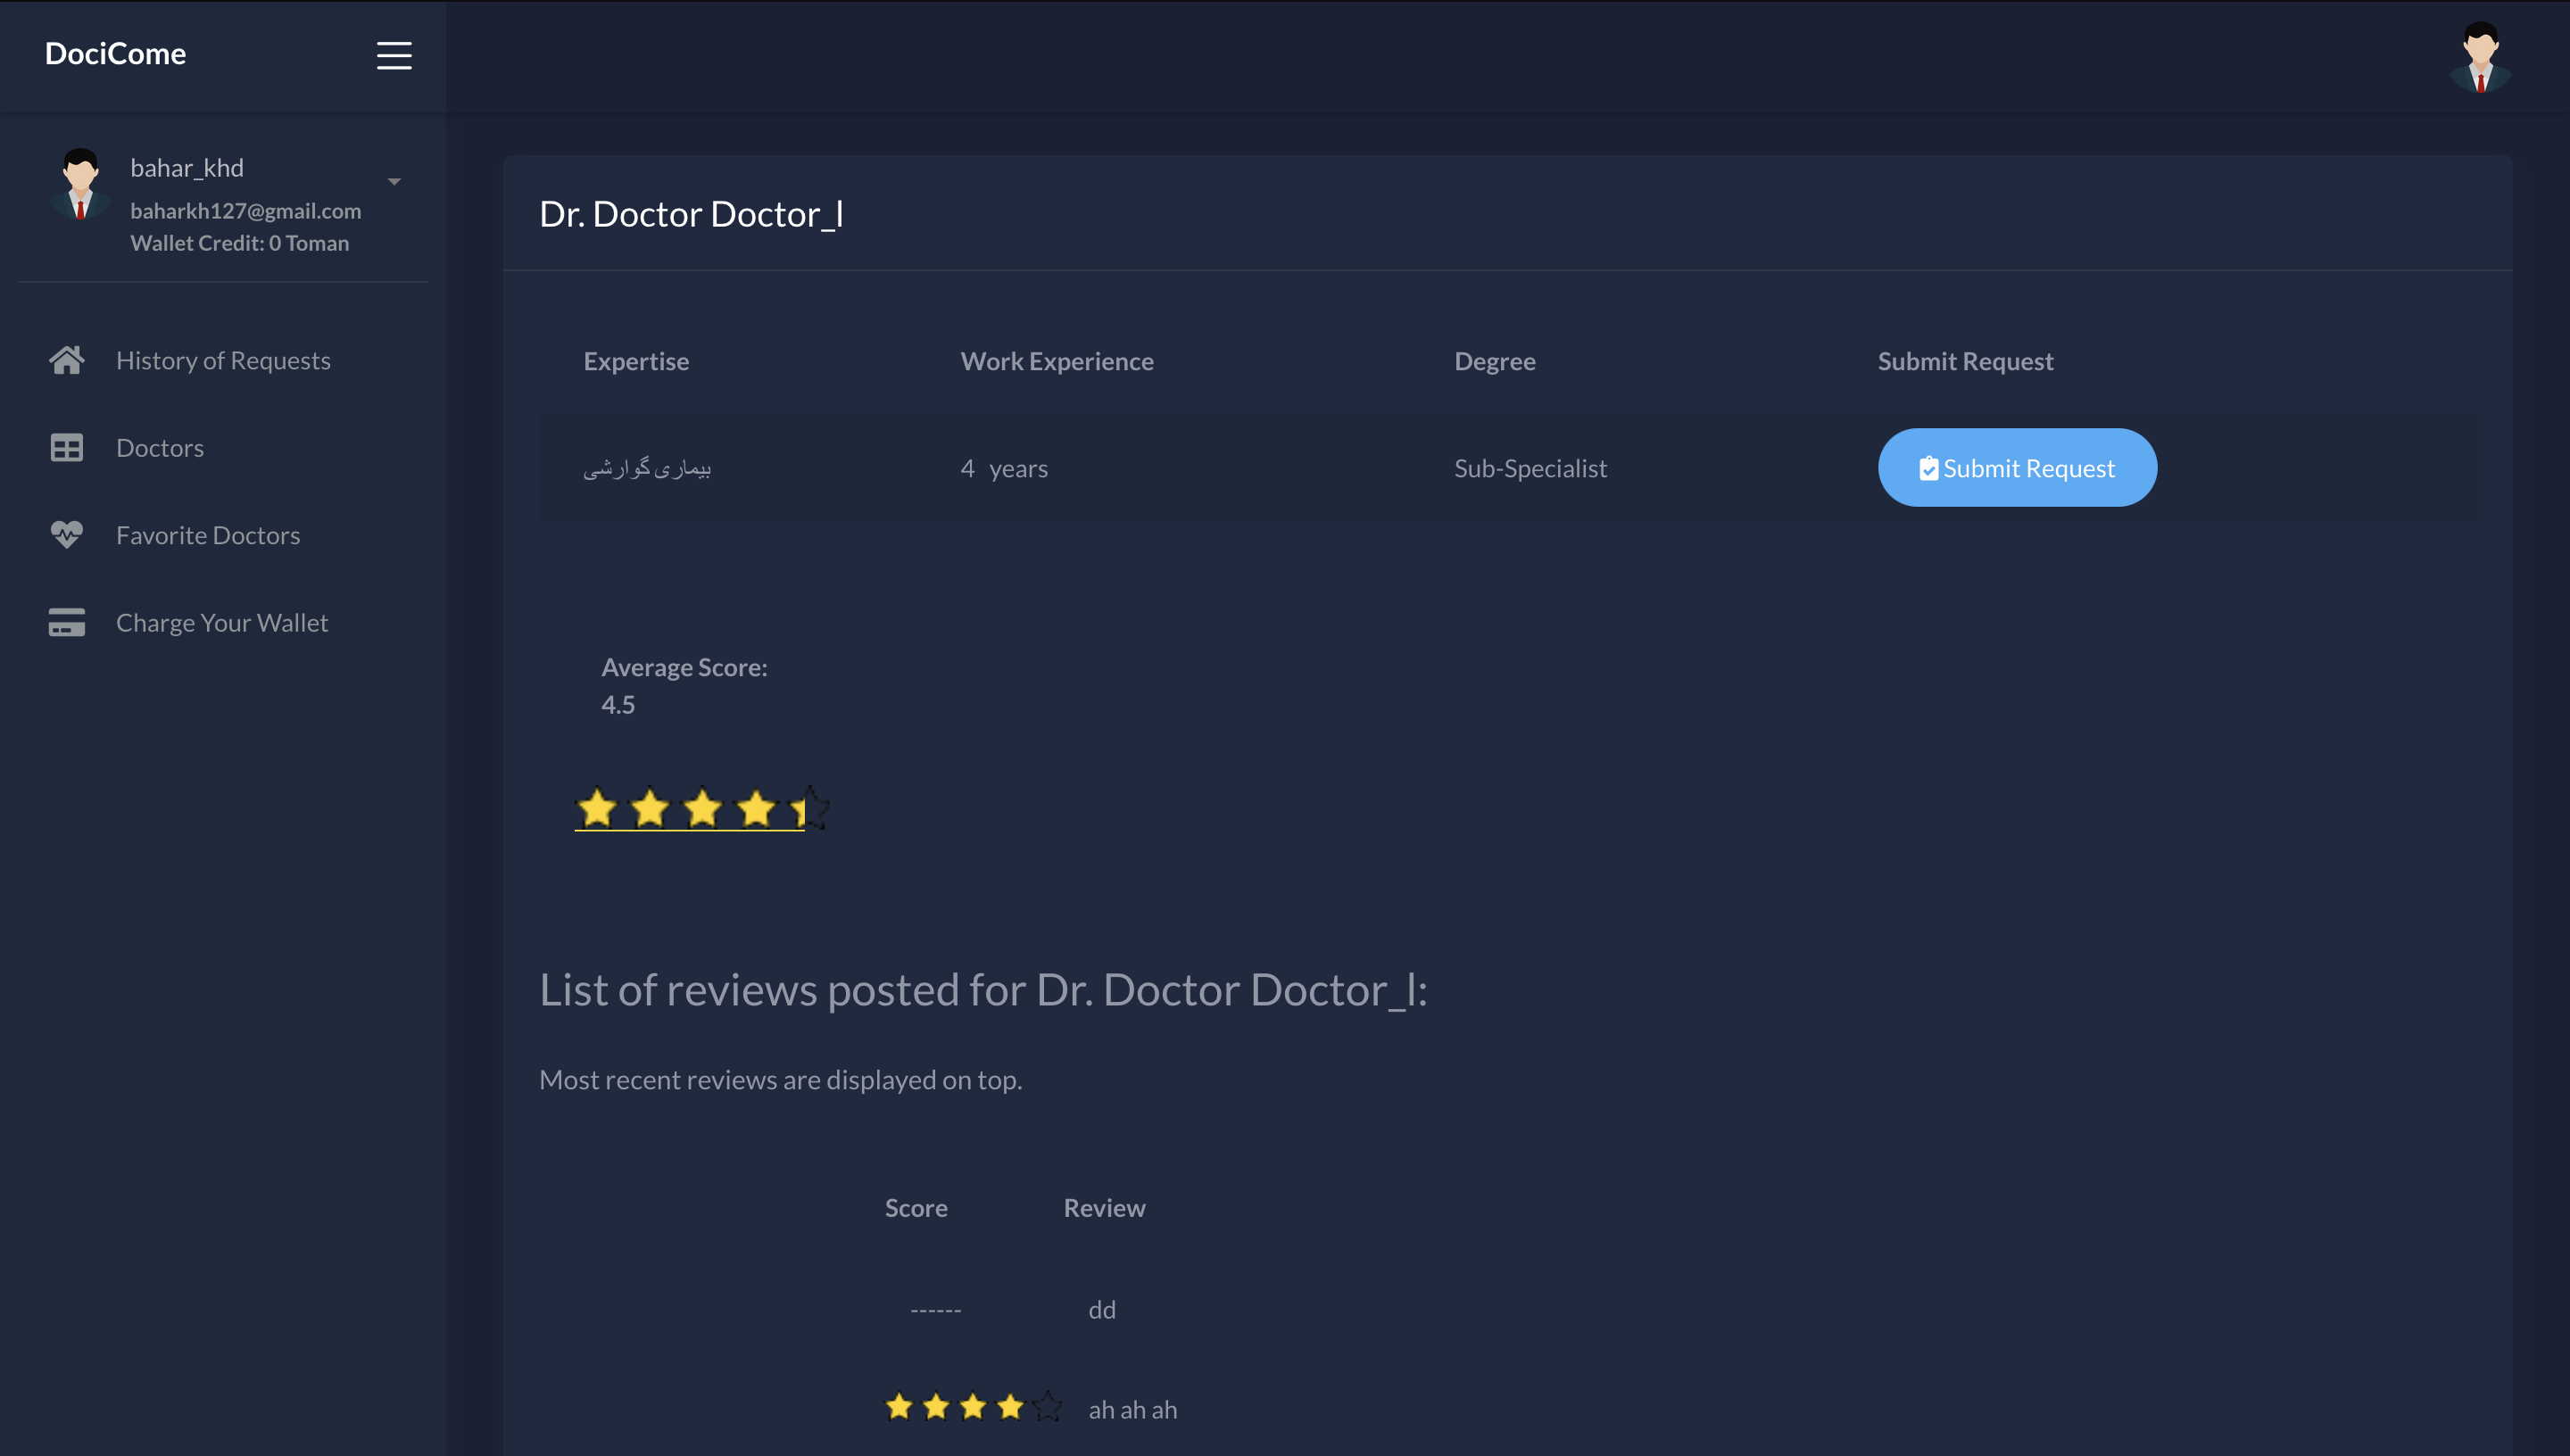Viewport: 2570px width, 1456px height.
Task: Select Charge Your Wallet menu entry
Action: coord(222,623)
